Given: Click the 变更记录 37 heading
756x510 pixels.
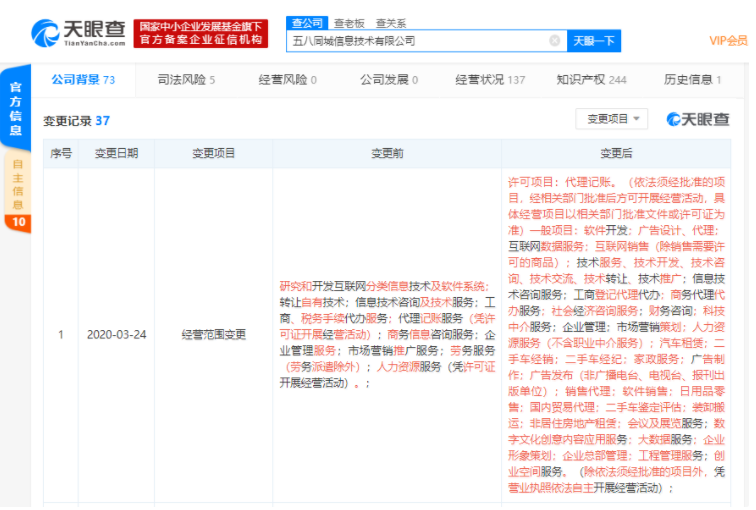Looking at the screenshot, I should (77, 121).
